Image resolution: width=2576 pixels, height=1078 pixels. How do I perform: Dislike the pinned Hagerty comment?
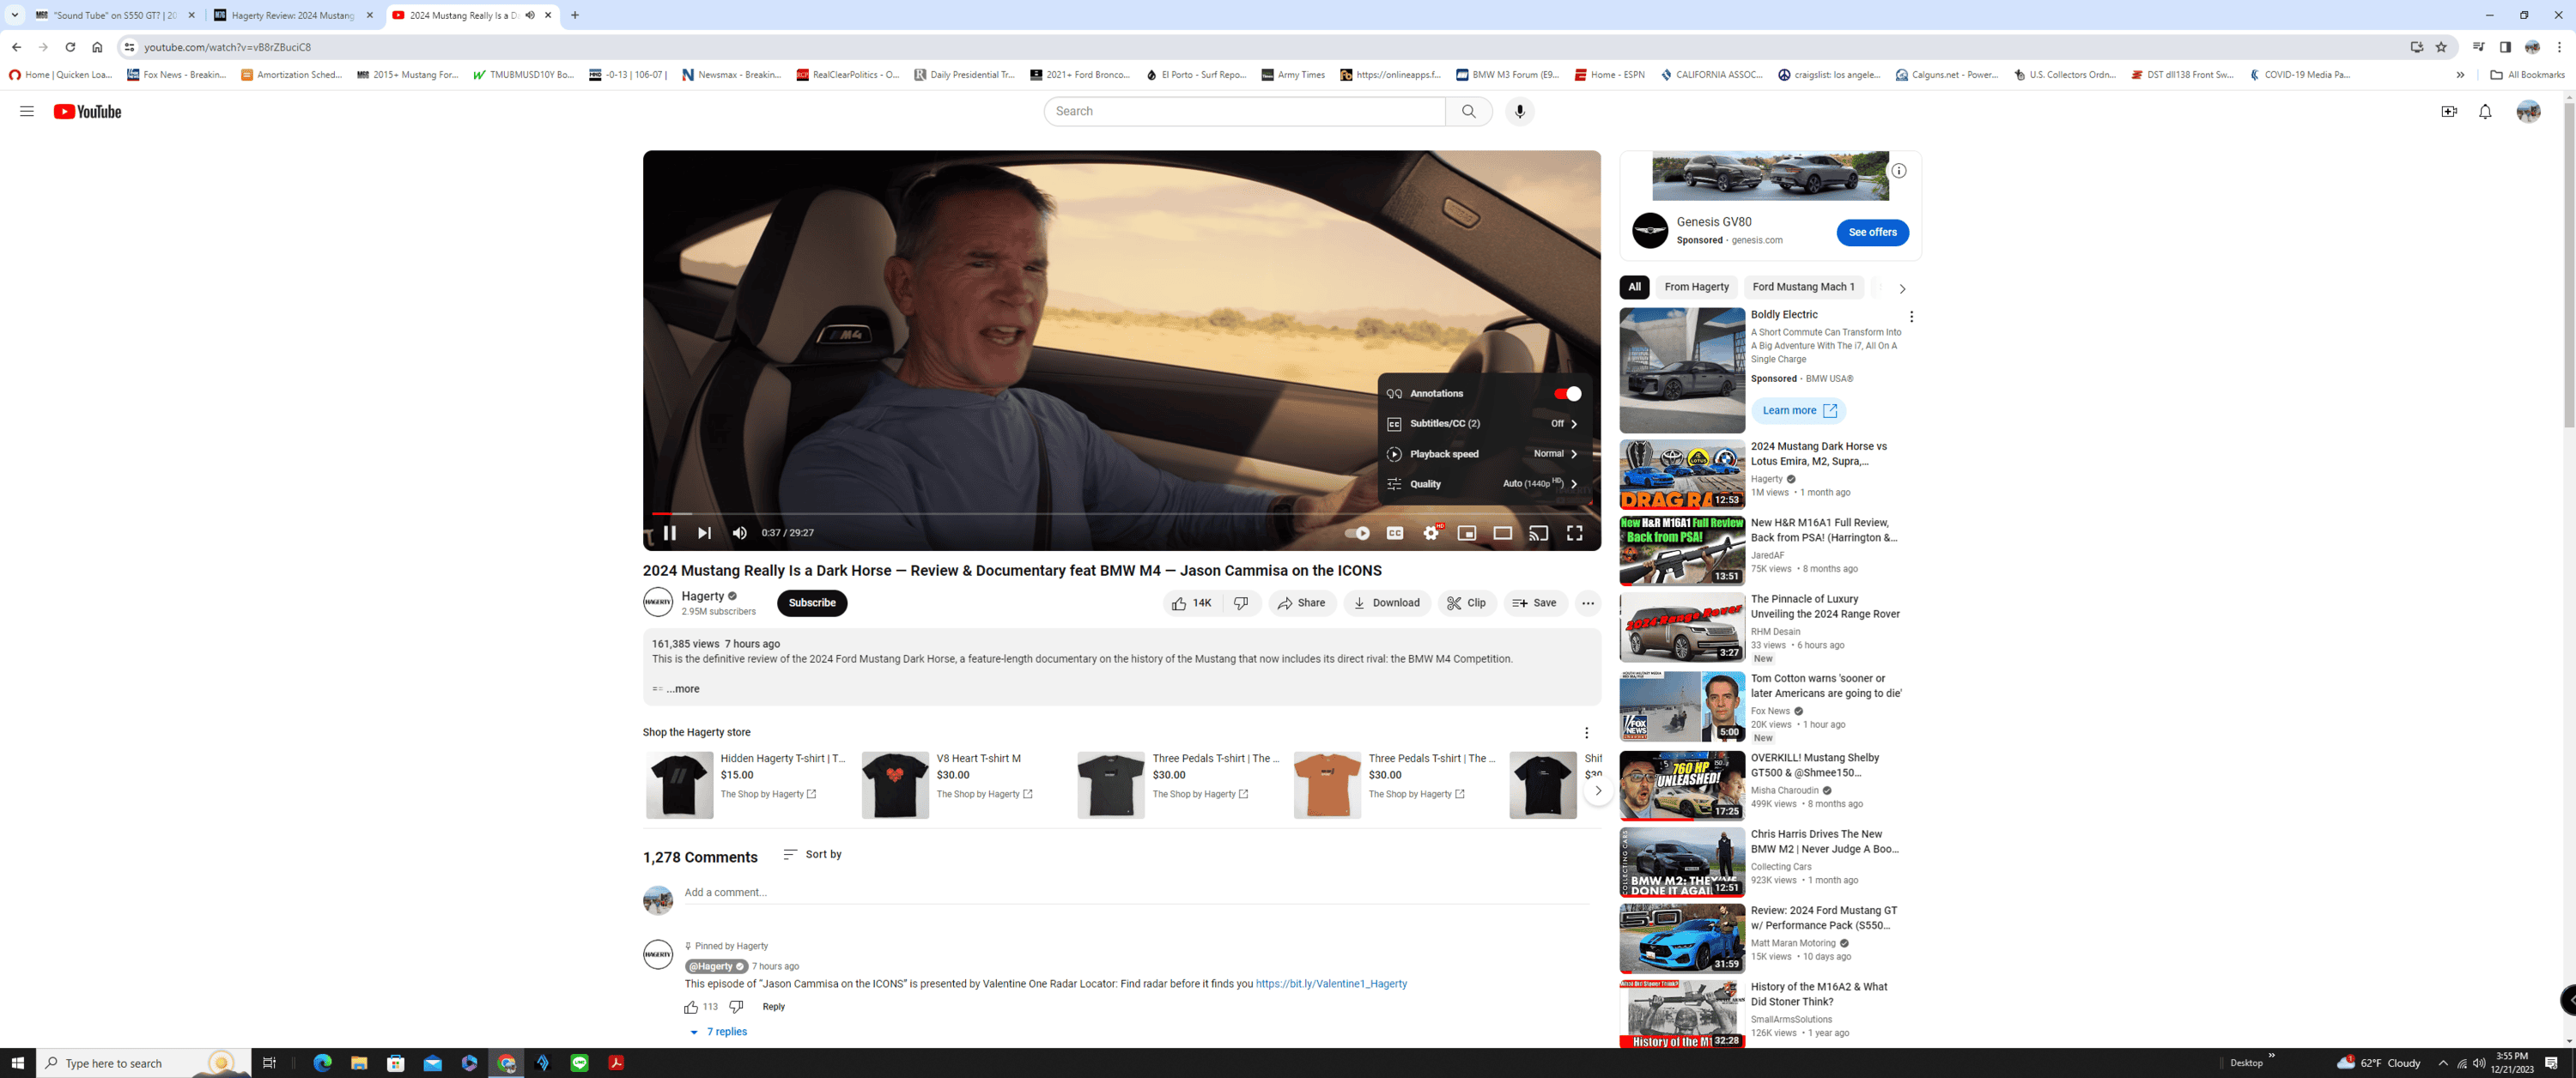(x=736, y=1007)
